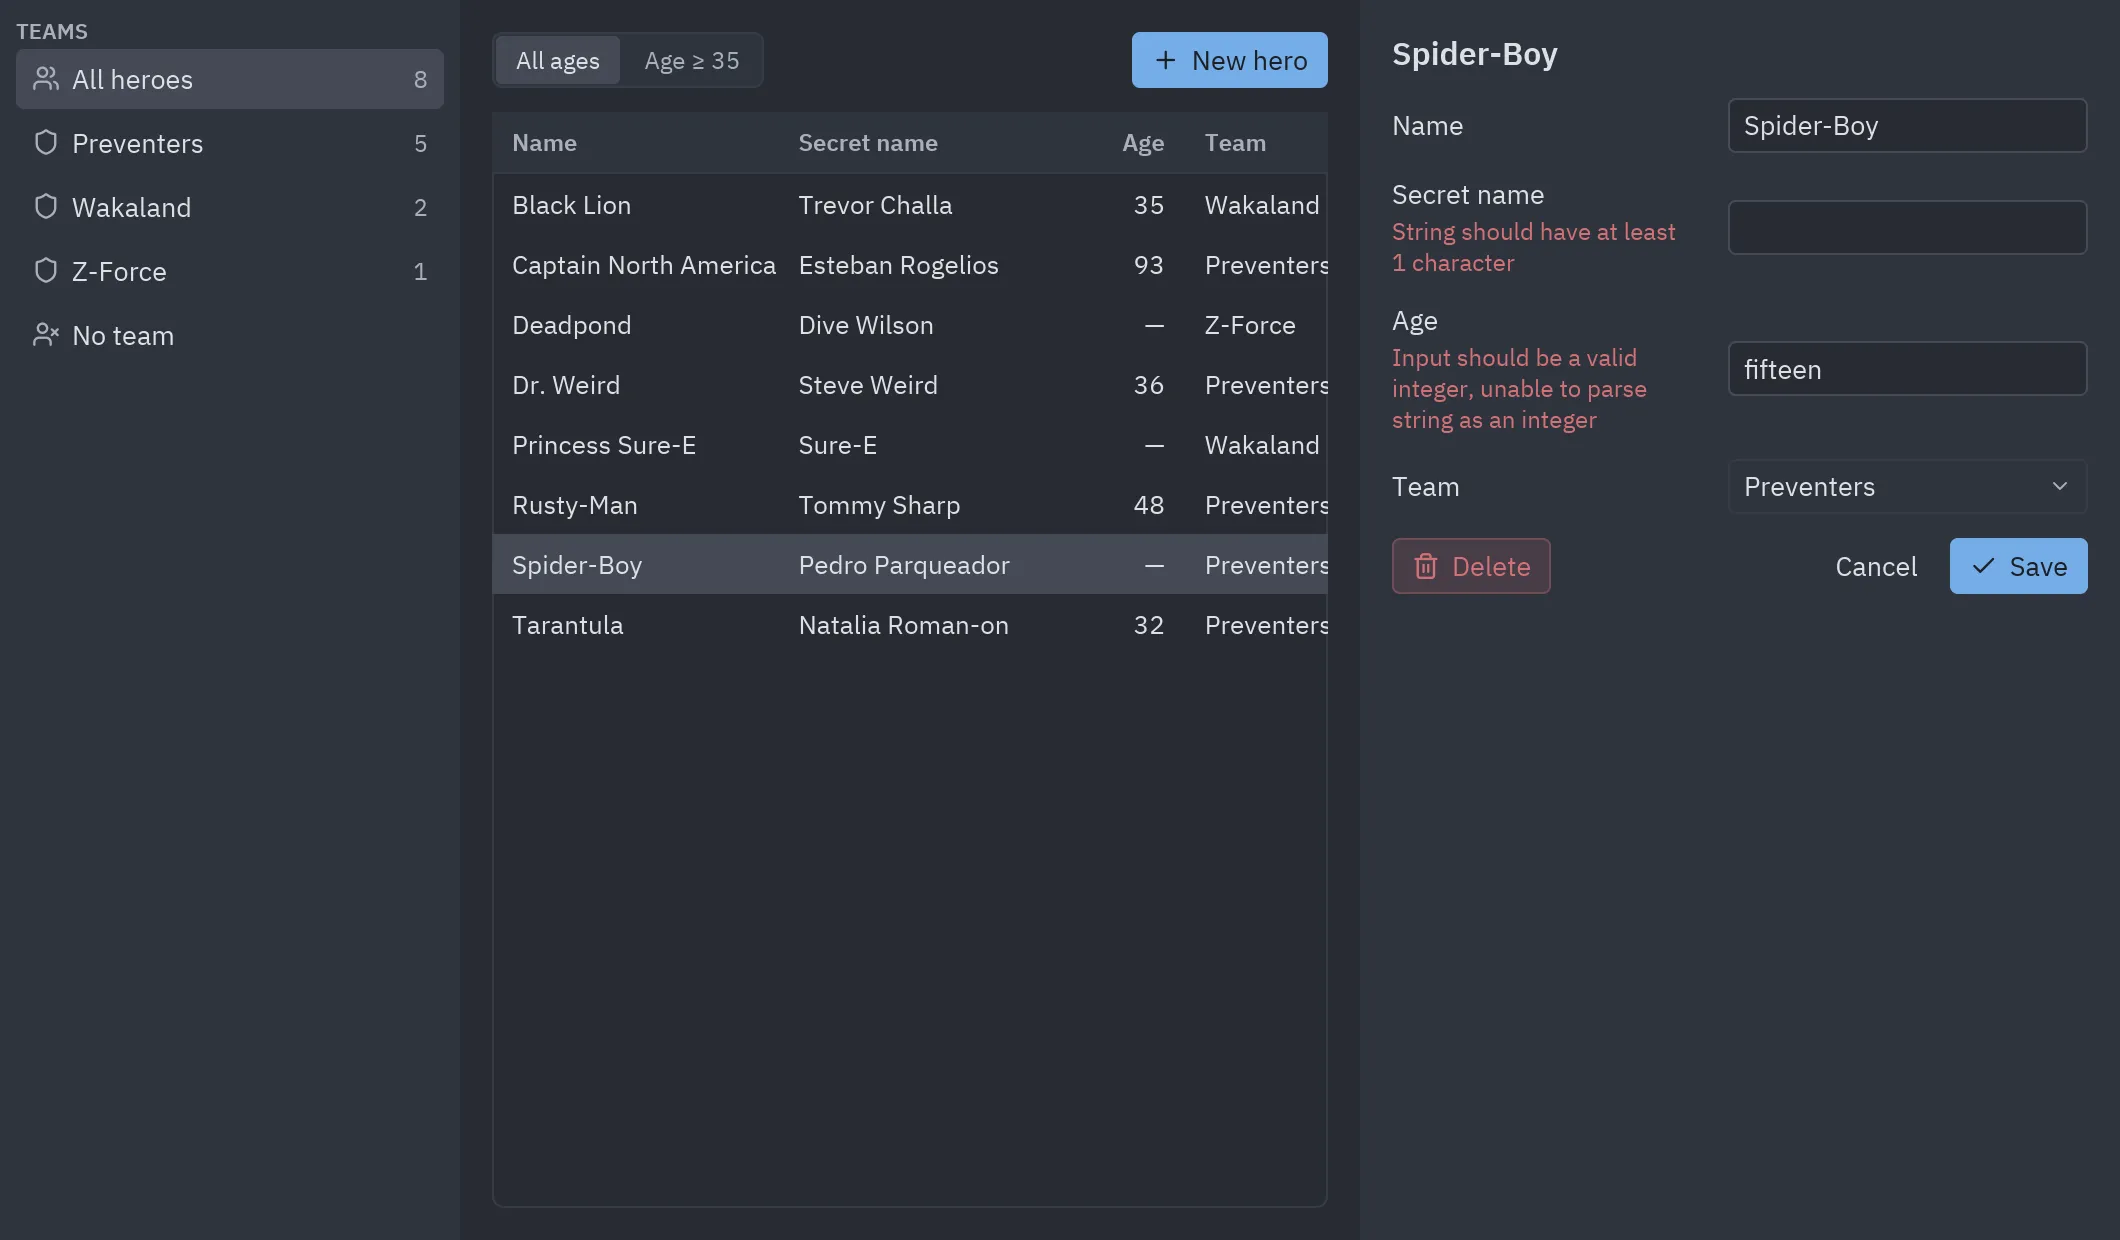Click the No team user-x icon
The width and height of the screenshot is (2120, 1240).
click(46, 335)
